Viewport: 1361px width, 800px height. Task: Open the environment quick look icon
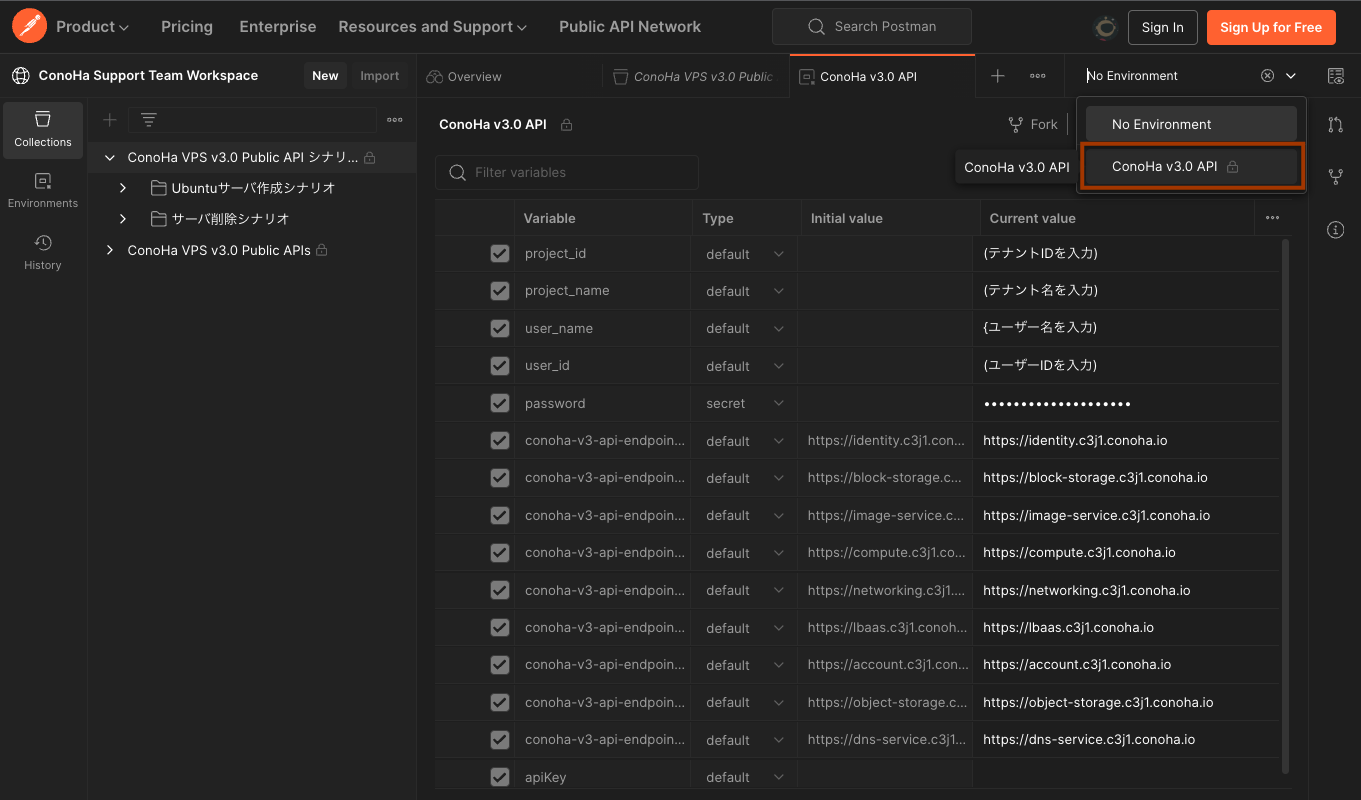1335,76
